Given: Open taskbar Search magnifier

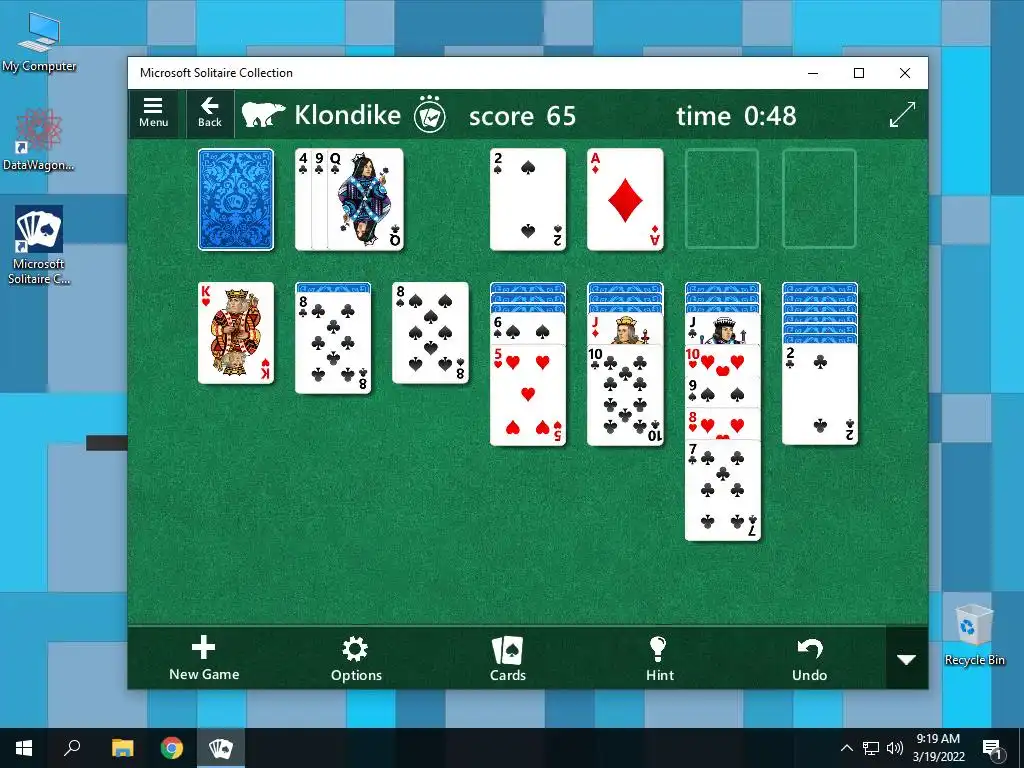Looking at the screenshot, I should (x=72, y=748).
